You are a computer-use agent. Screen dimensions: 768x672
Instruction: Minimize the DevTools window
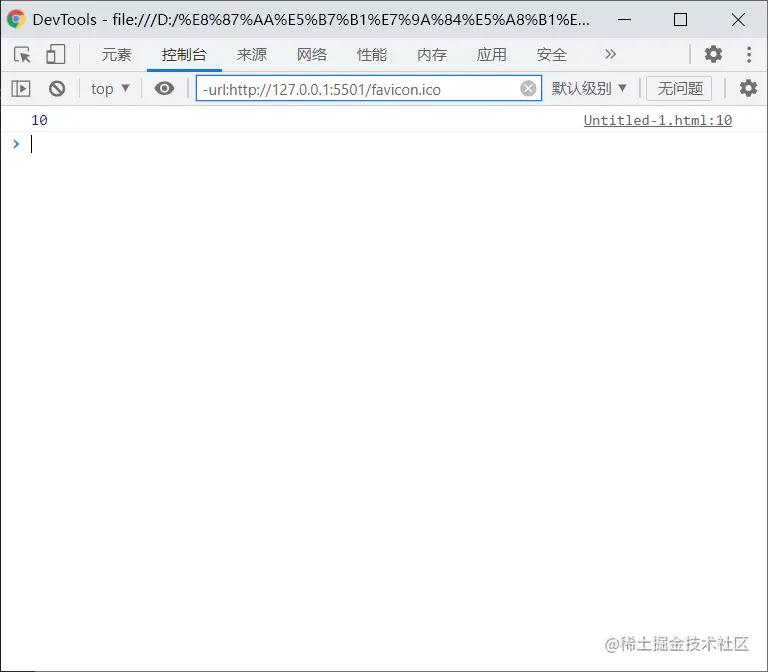624,20
